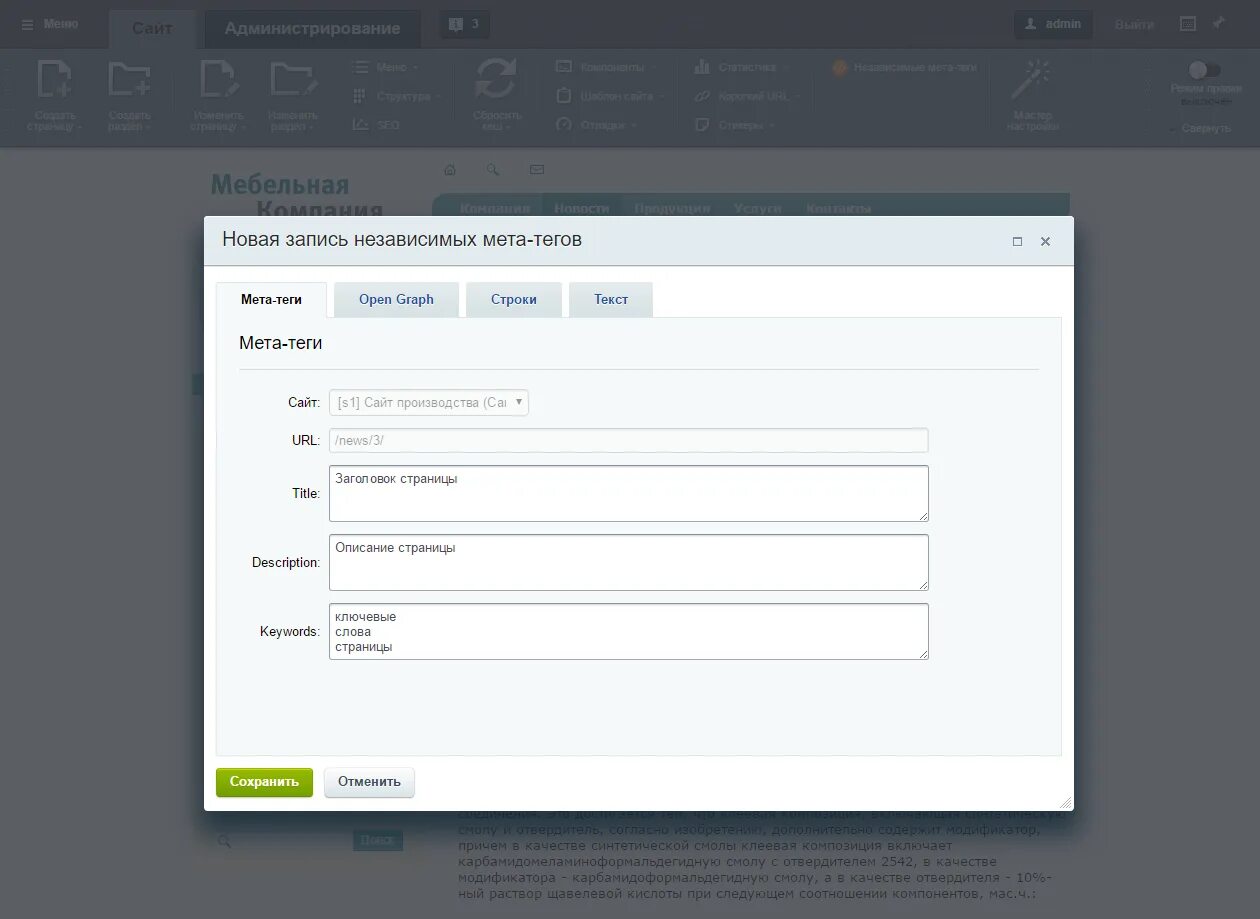
Task: Open the dropdown arrow next to Статистика
Action: point(785,68)
